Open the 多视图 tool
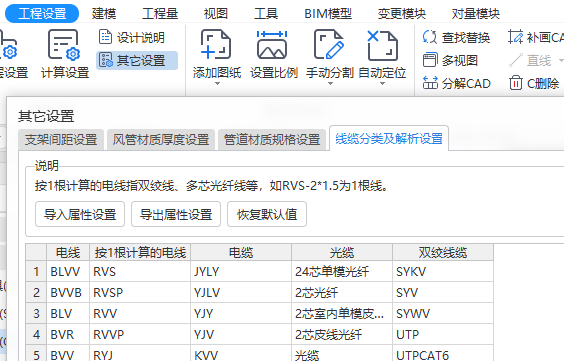 point(450,60)
